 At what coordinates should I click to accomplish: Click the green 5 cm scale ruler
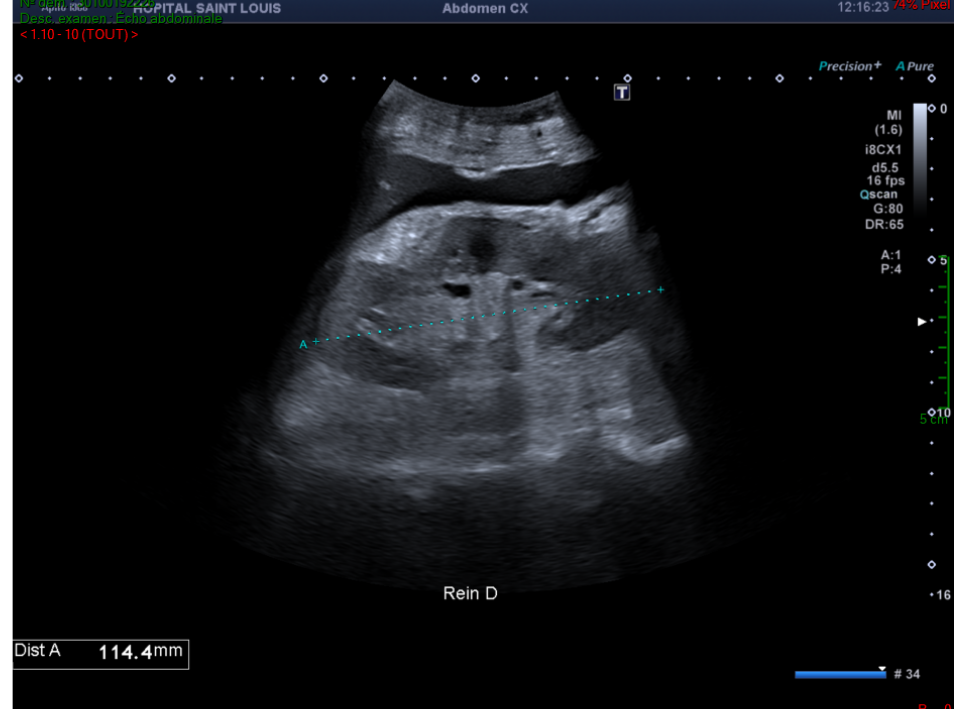click(948, 335)
